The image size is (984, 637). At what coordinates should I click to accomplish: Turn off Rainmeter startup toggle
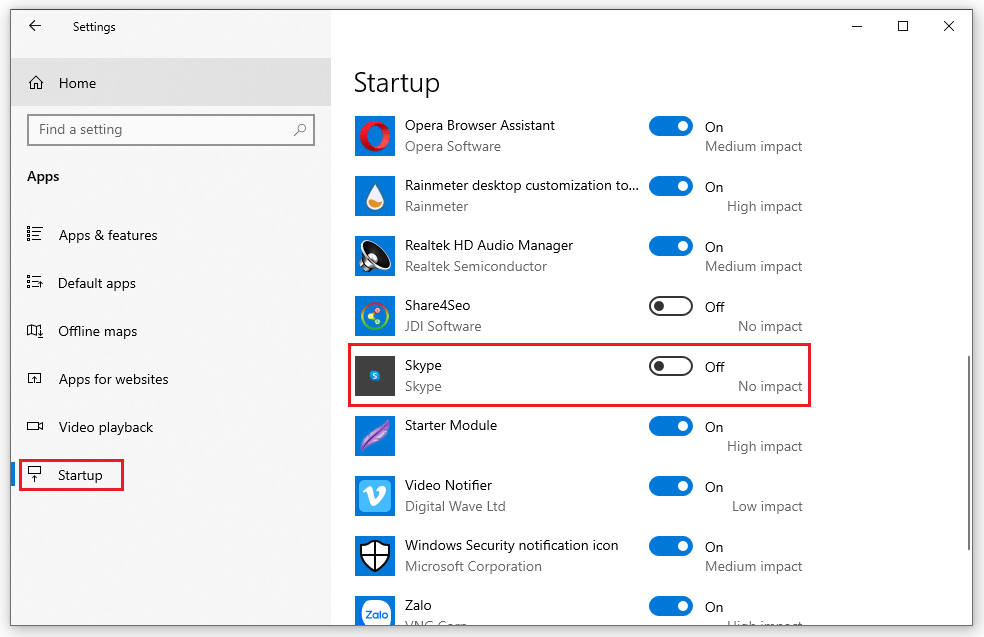[x=670, y=186]
